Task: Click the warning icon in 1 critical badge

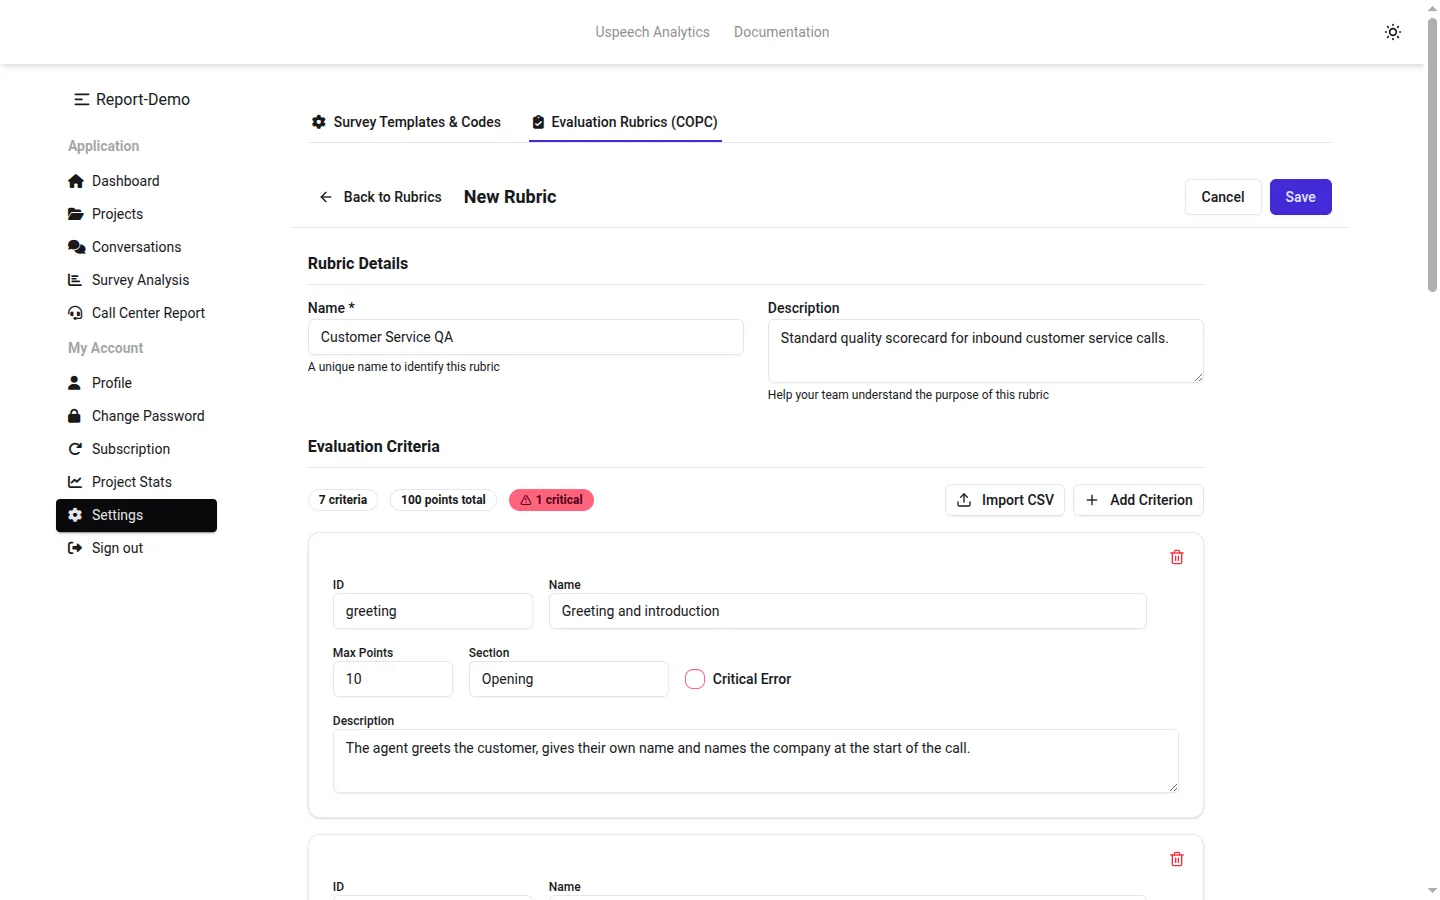Action: click(526, 500)
